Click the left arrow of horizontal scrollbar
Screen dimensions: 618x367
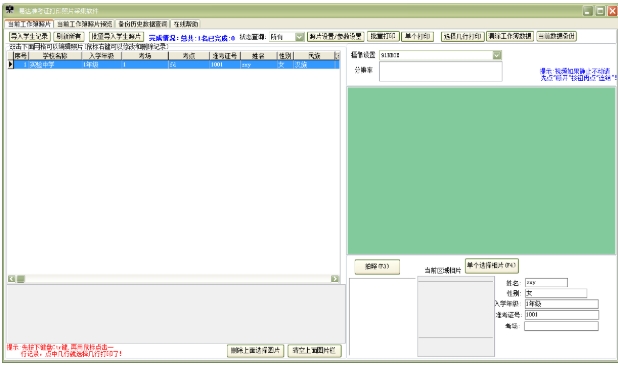click(x=11, y=279)
